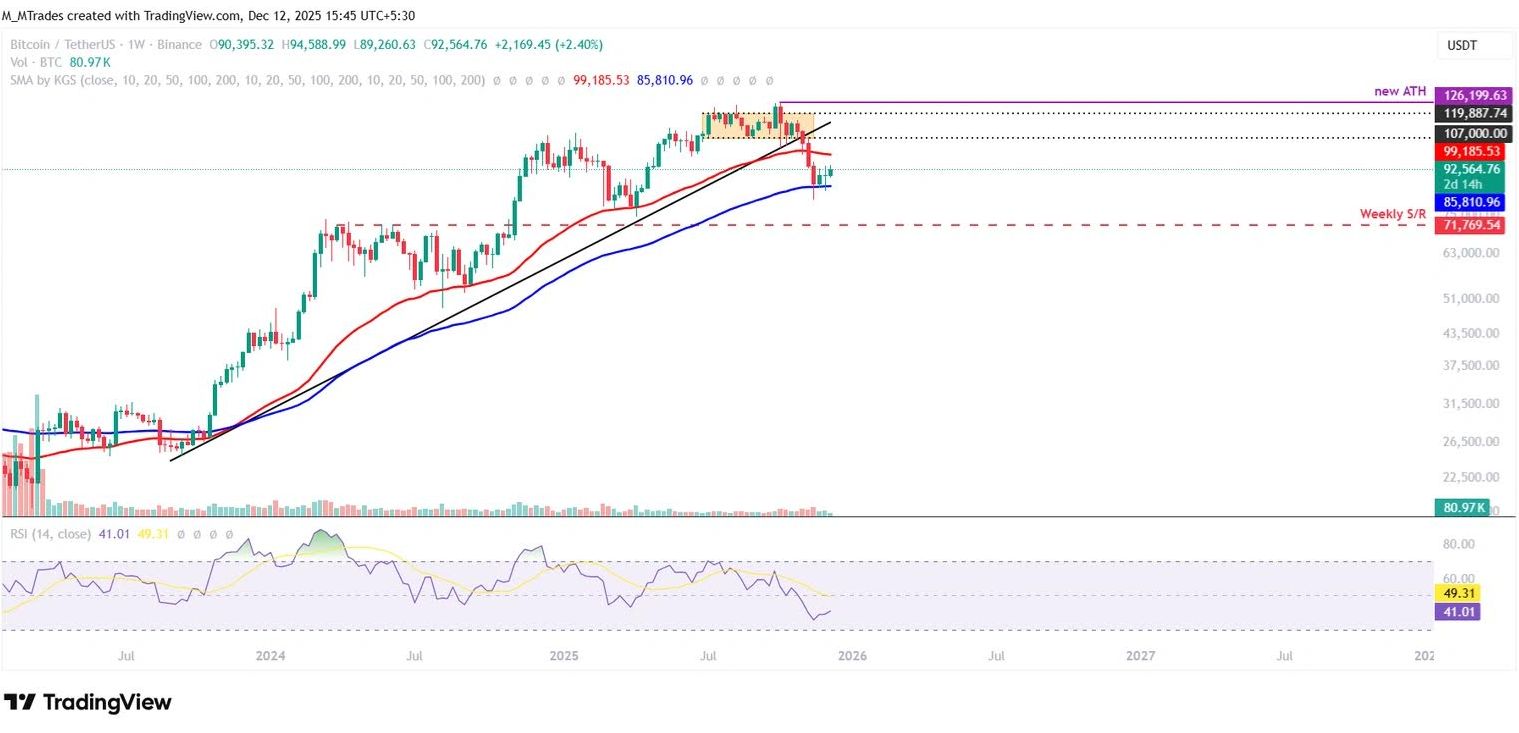Click the ø icon before the blue 85,810.96 value
The height and width of the screenshot is (733, 1519).
pyautogui.click(x=562, y=80)
